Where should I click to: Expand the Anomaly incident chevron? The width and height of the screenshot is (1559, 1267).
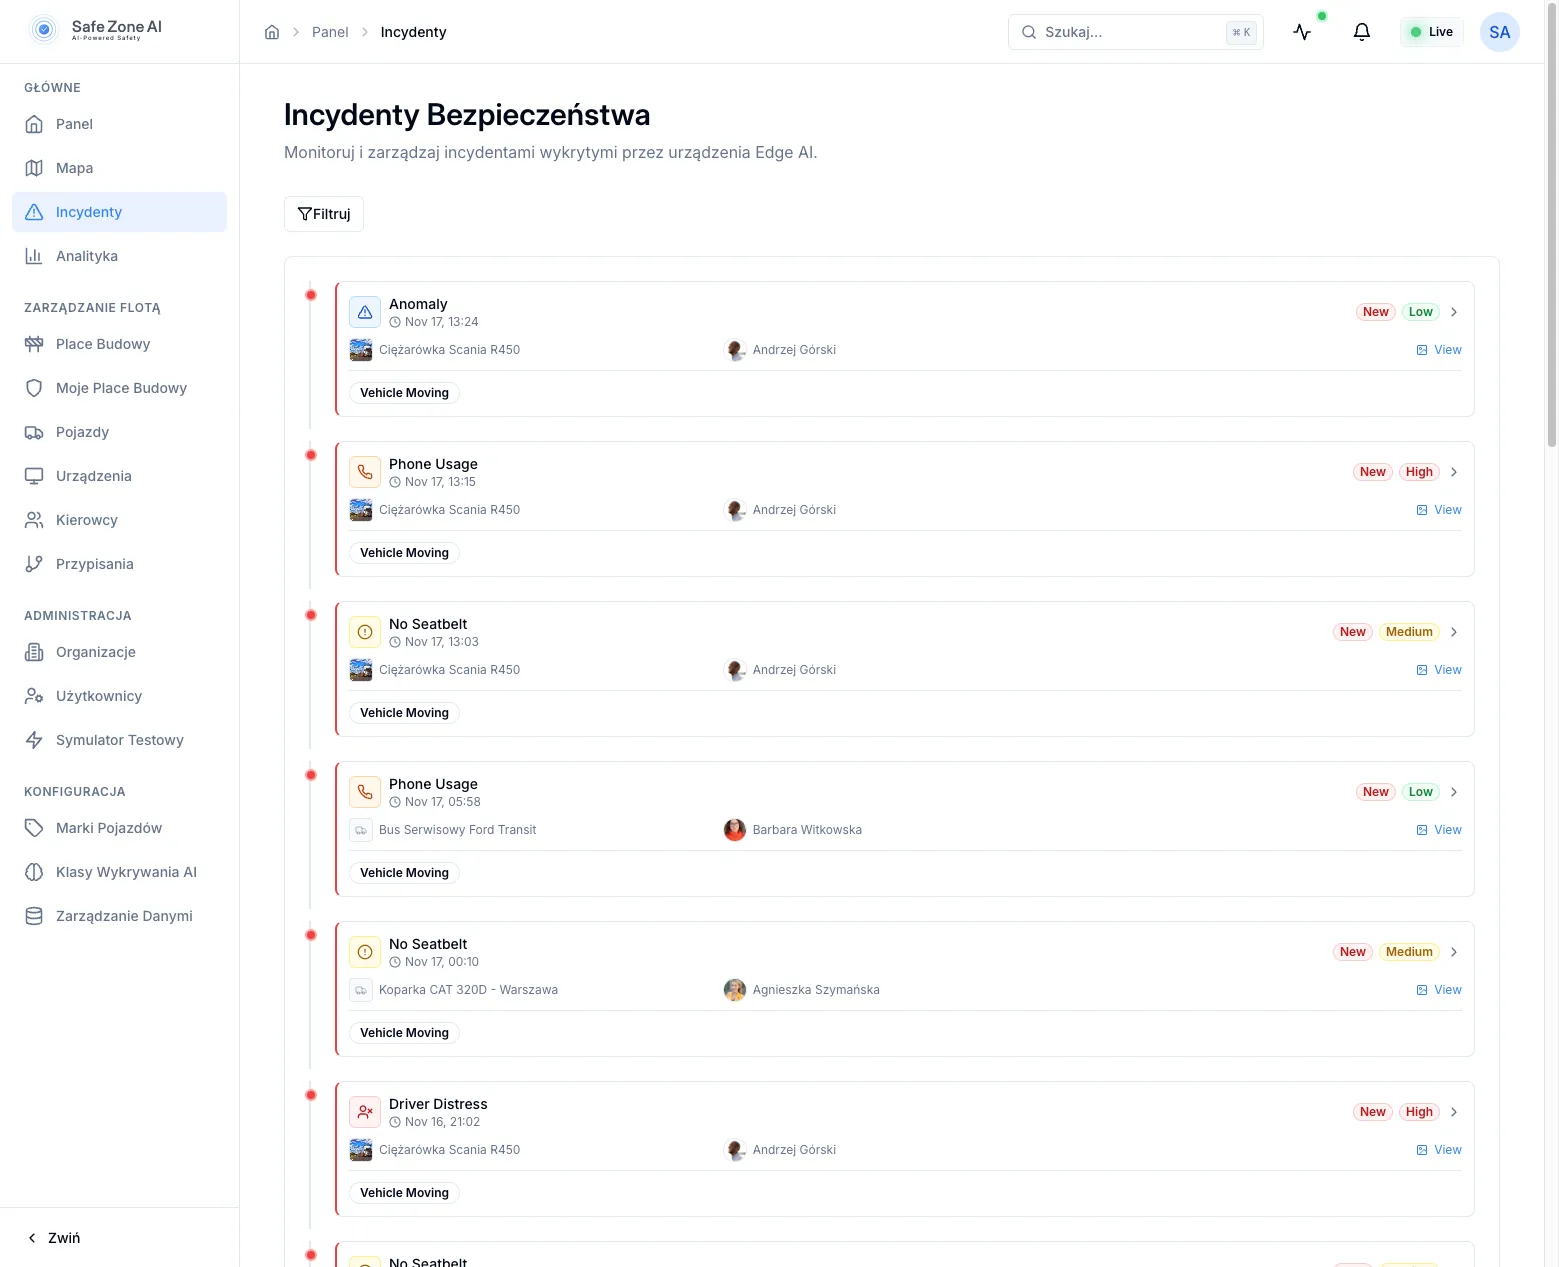click(x=1454, y=312)
